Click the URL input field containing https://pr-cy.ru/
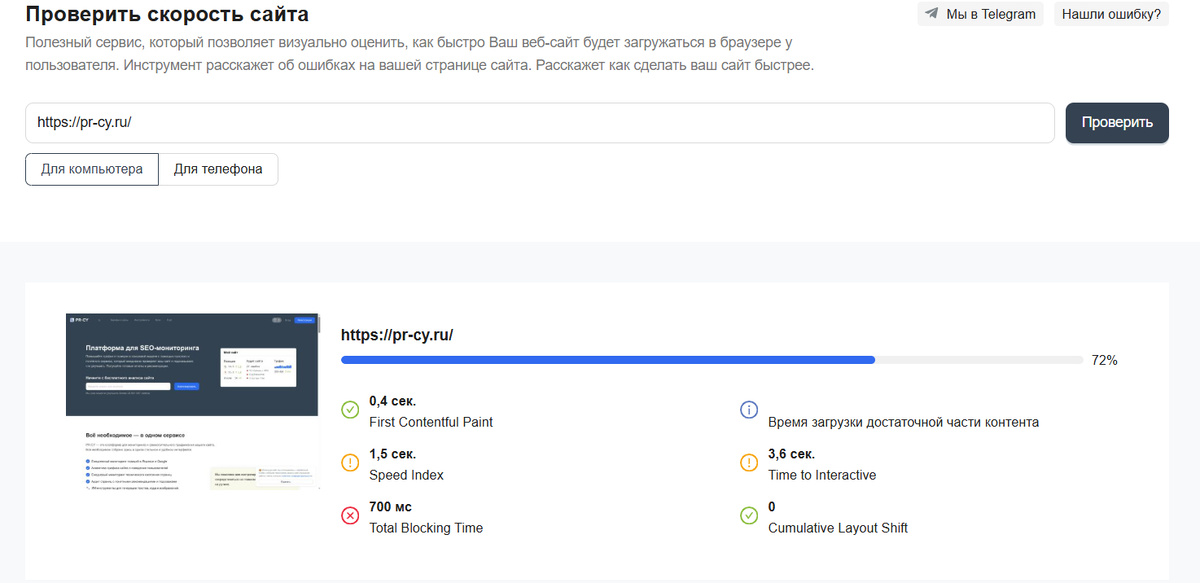The width and height of the screenshot is (1200, 583). pyautogui.click(x=540, y=123)
